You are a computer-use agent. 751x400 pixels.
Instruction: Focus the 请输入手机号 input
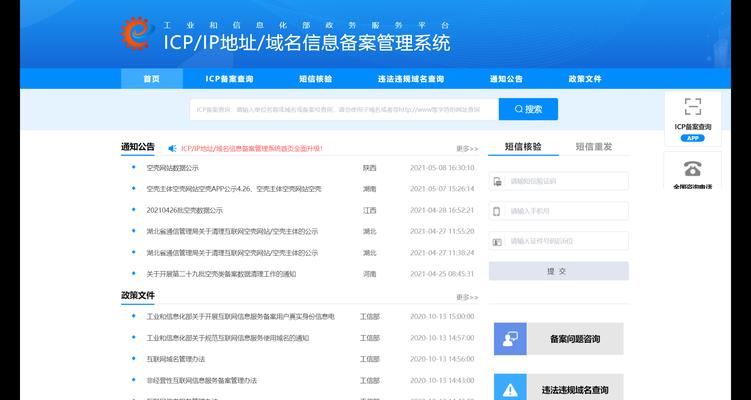558,211
